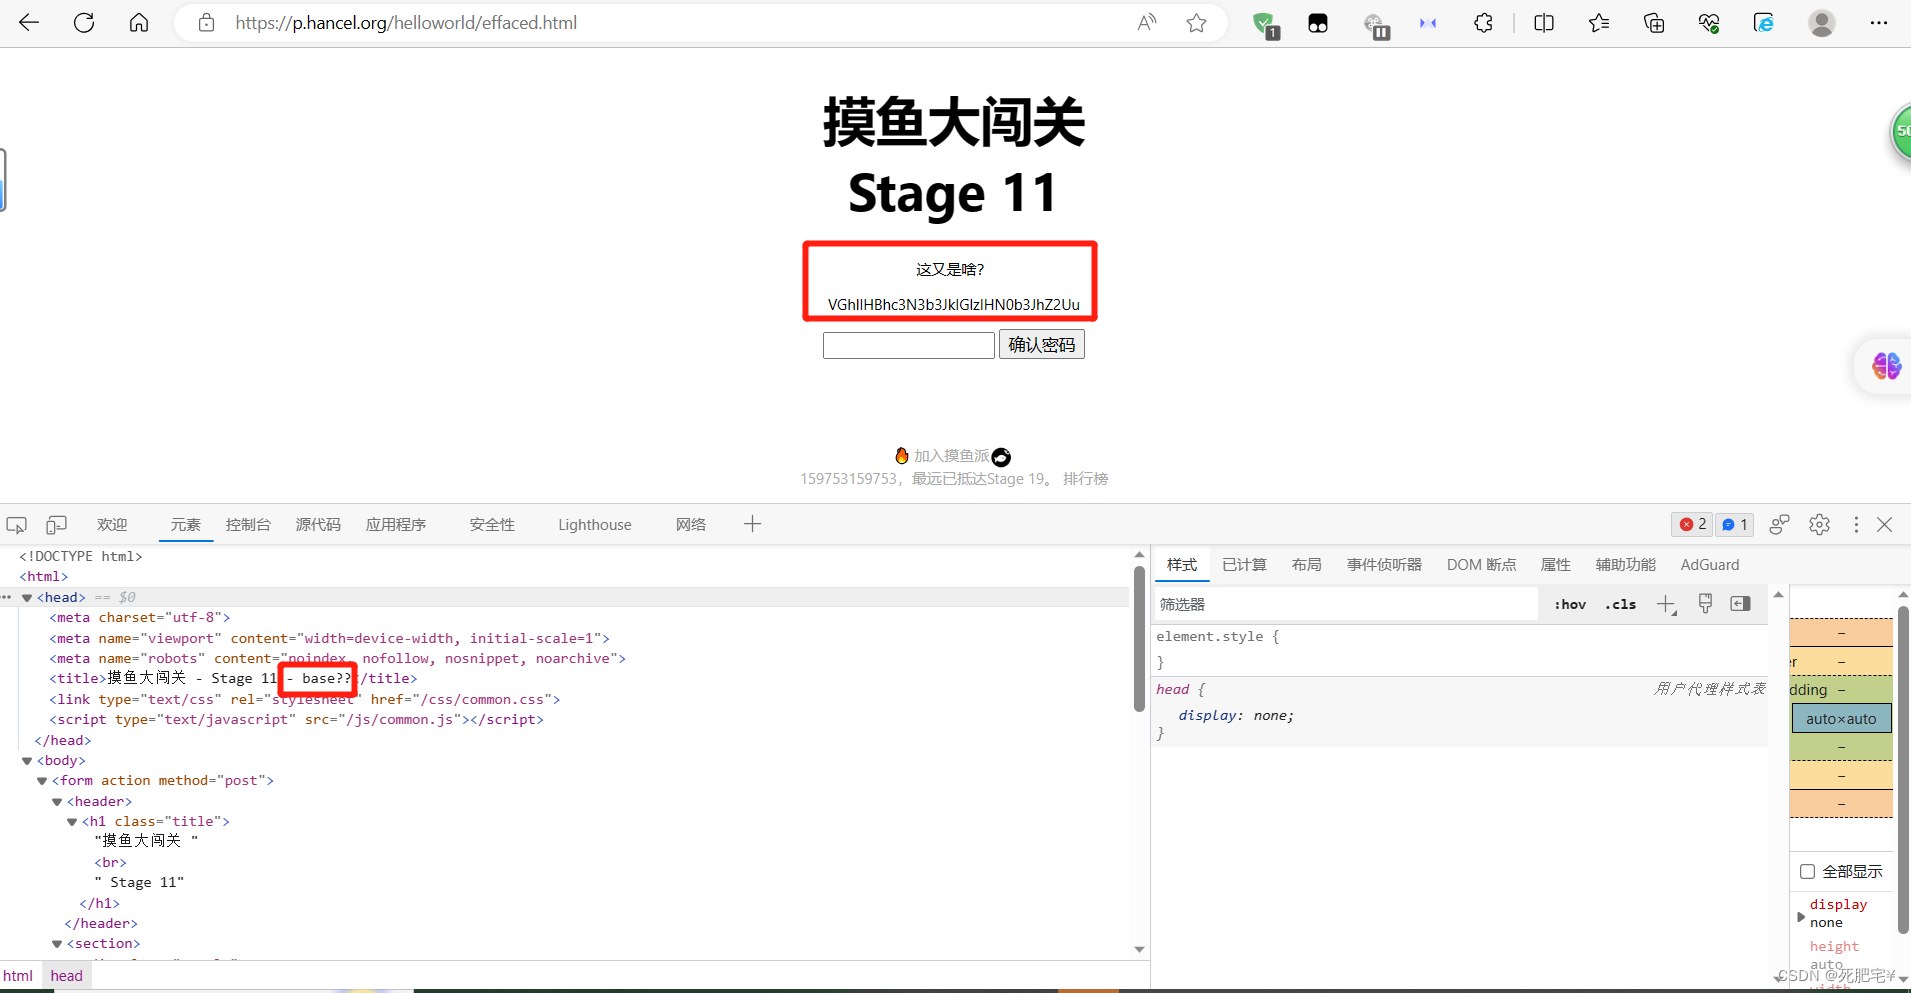Image resolution: width=1911 pixels, height=993 pixels.
Task: Open DevTools settings gear
Action: pyautogui.click(x=1819, y=524)
